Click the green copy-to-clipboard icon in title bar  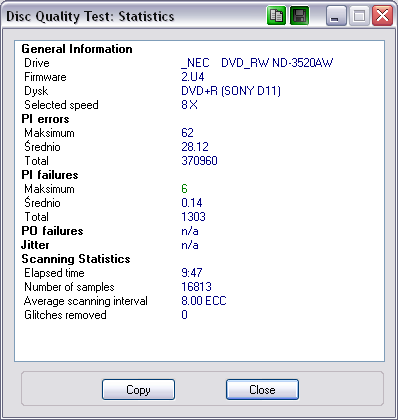[x=276, y=16]
